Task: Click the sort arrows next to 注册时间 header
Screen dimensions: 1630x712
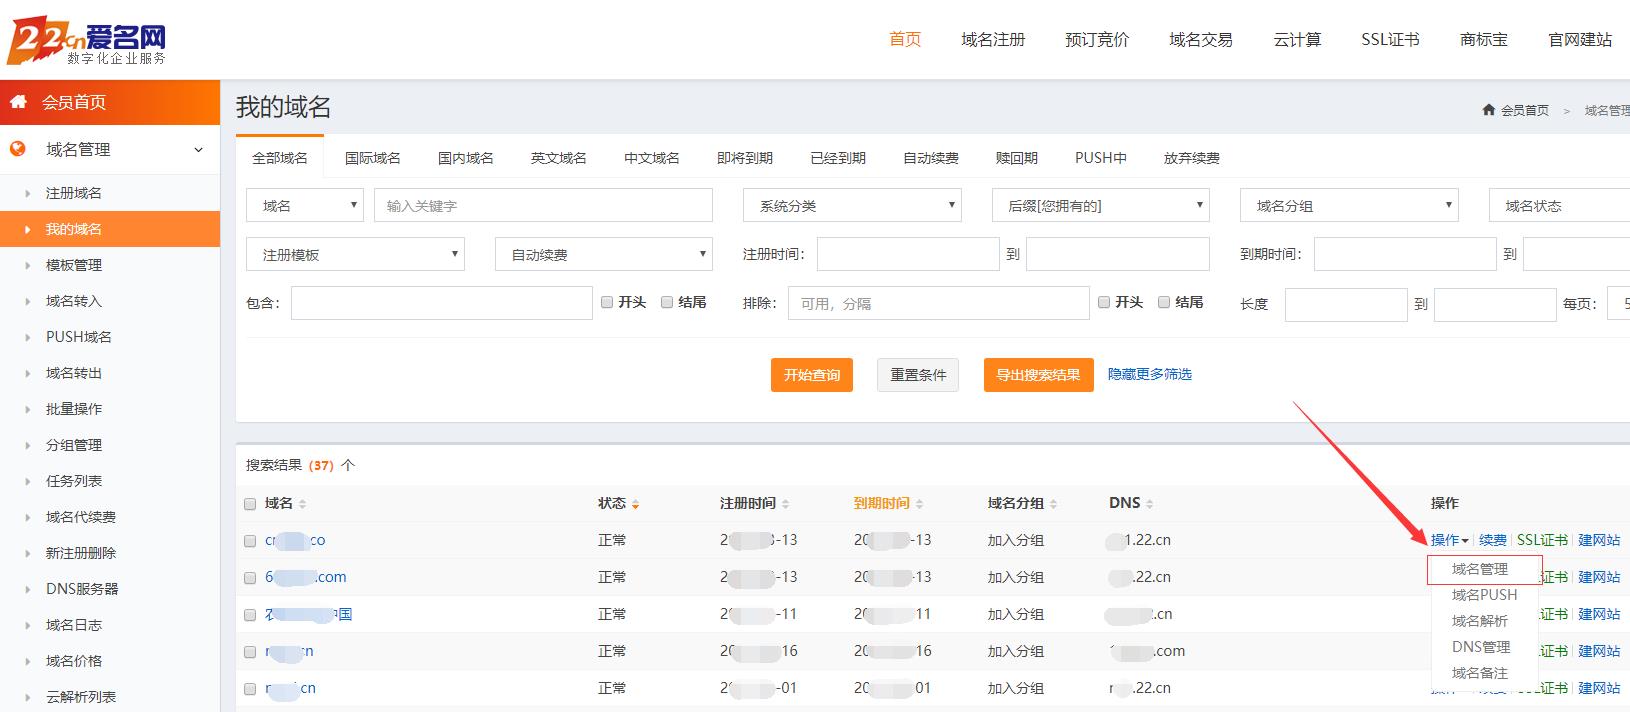Action: pyautogui.click(x=785, y=504)
